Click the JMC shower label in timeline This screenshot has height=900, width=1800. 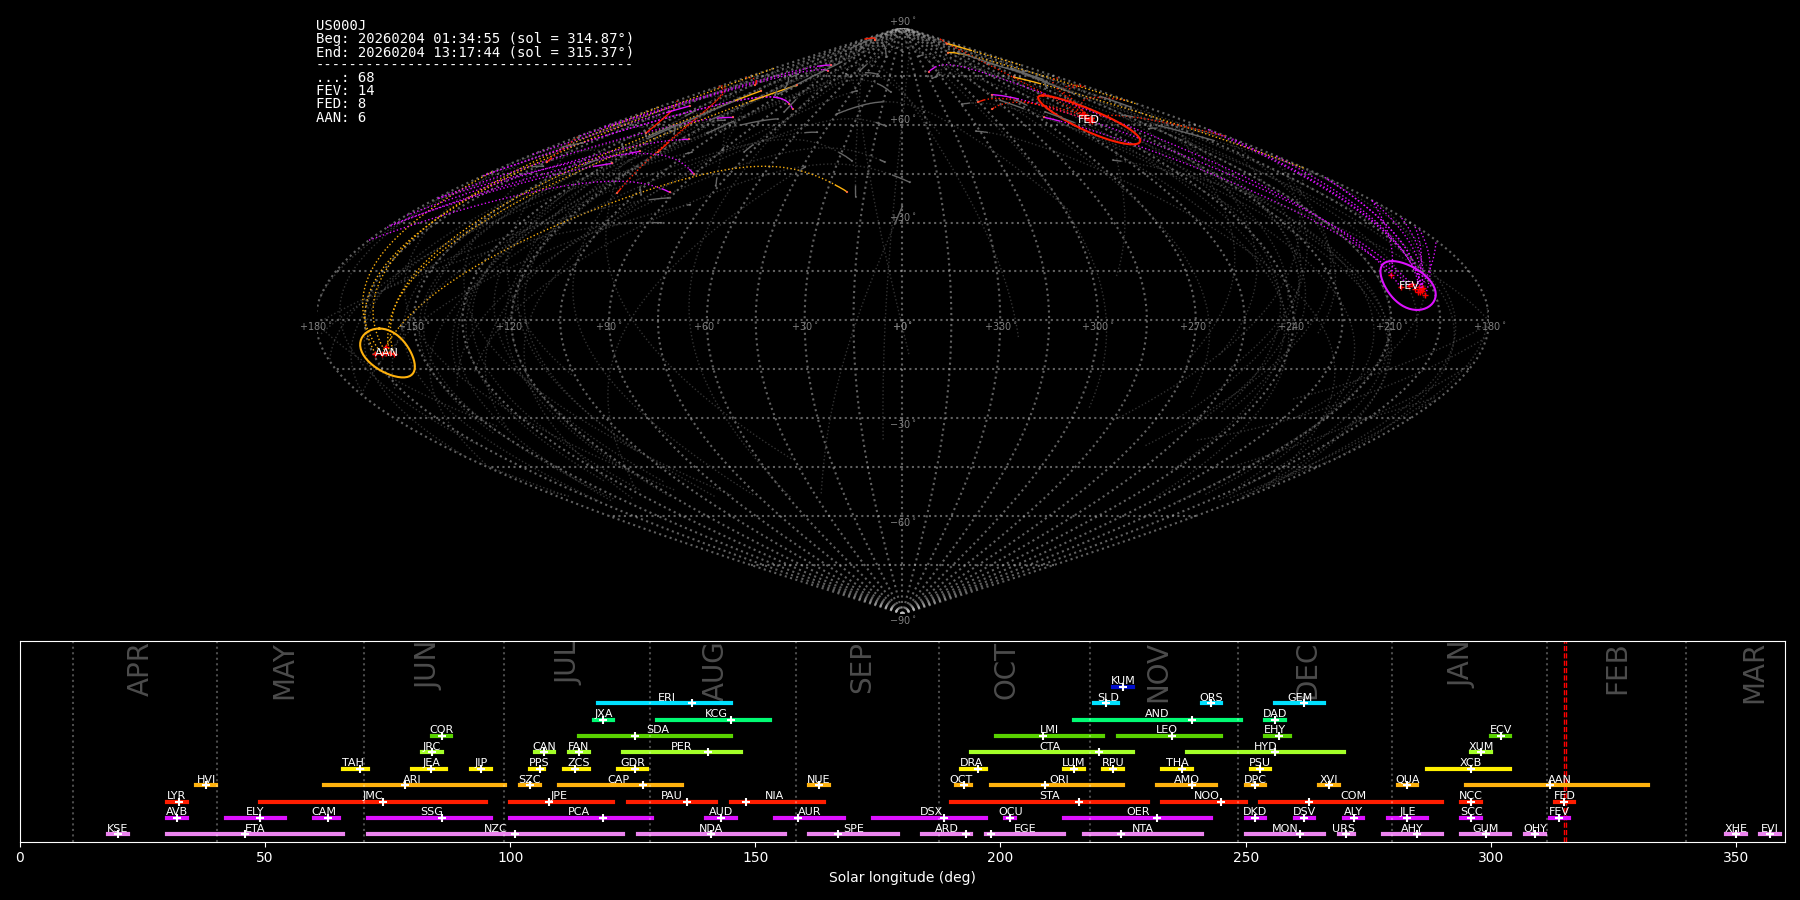tap(373, 796)
